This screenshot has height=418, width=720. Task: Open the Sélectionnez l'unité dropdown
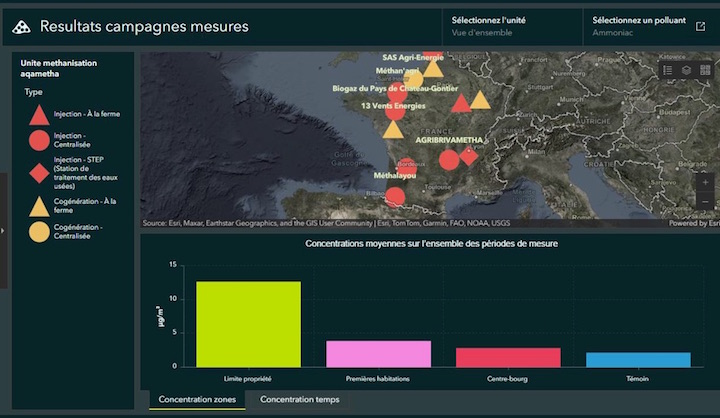tap(512, 26)
